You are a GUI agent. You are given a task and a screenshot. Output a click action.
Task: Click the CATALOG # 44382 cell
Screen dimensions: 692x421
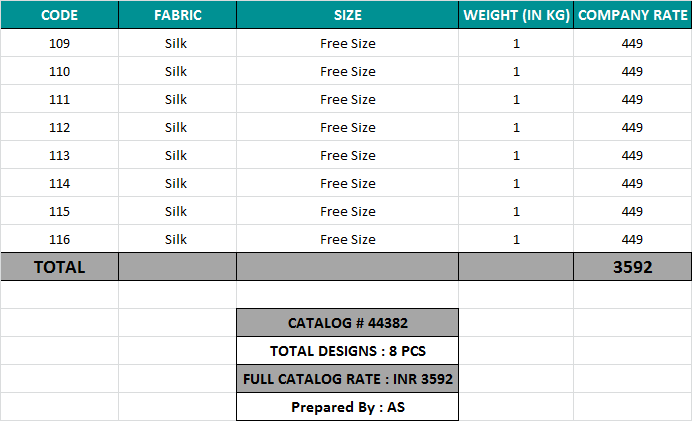(x=347, y=323)
